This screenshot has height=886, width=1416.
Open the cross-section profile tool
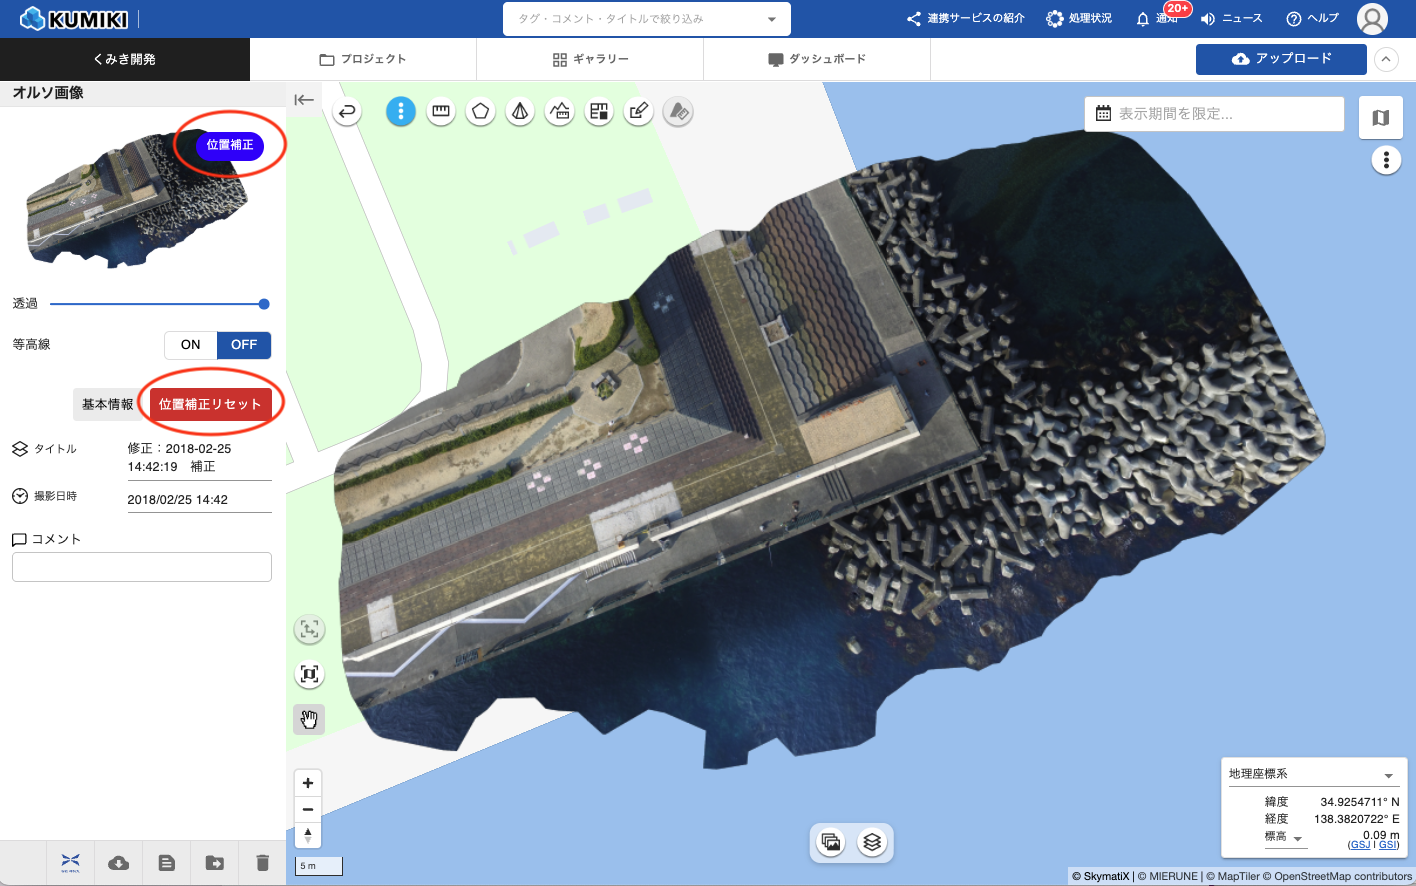click(x=560, y=112)
